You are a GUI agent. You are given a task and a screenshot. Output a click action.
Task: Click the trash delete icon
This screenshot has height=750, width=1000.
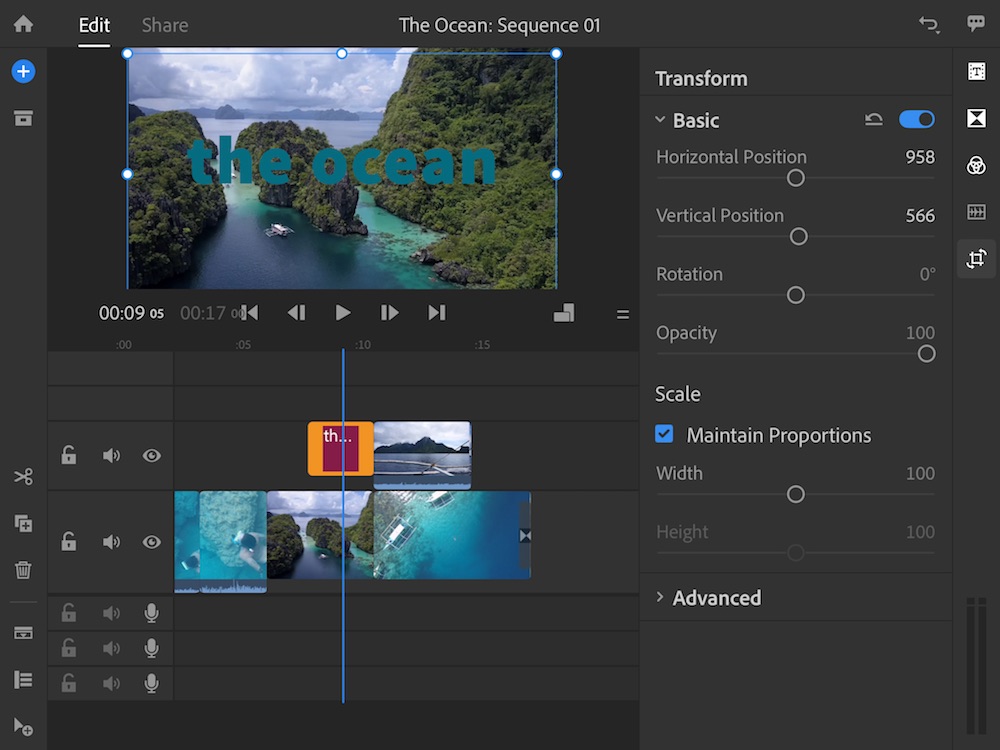click(23, 570)
